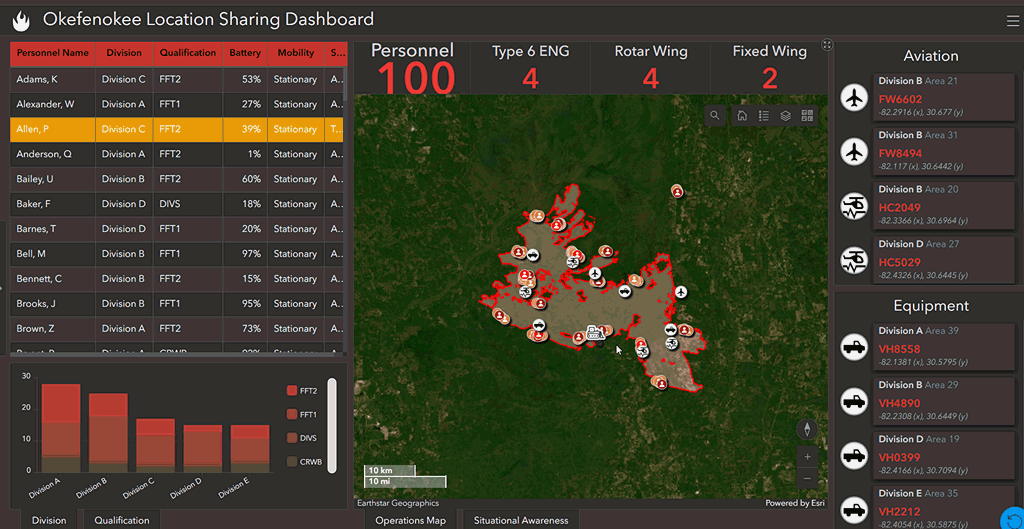Toggle the DIVS series in the chart legend
The image size is (1024, 529).
[x=301, y=438]
